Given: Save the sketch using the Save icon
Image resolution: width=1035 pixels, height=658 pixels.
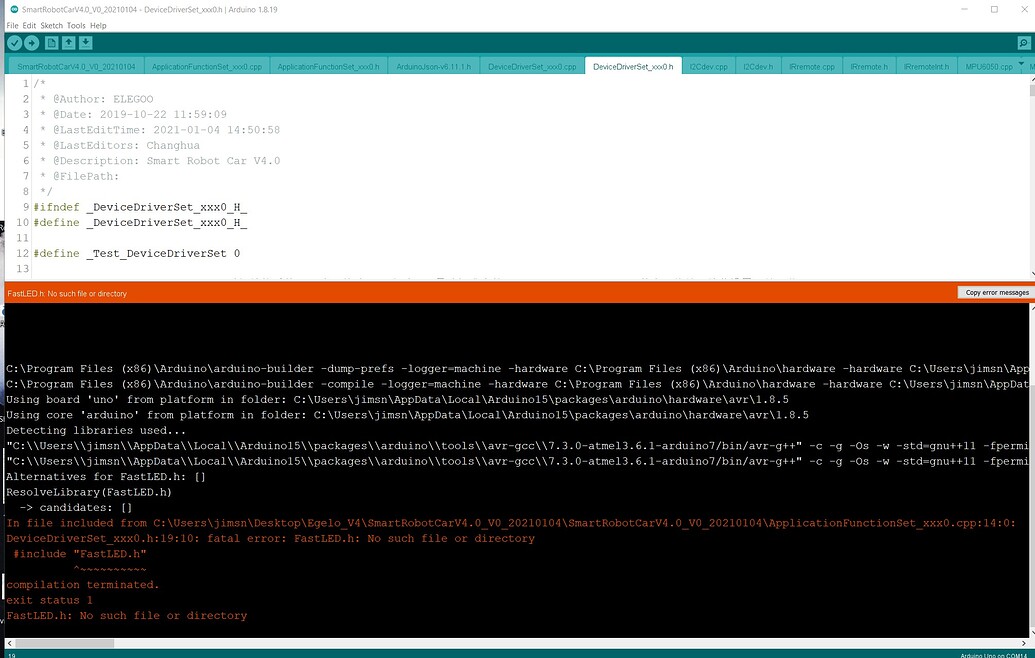Looking at the screenshot, I should click(x=87, y=43).
